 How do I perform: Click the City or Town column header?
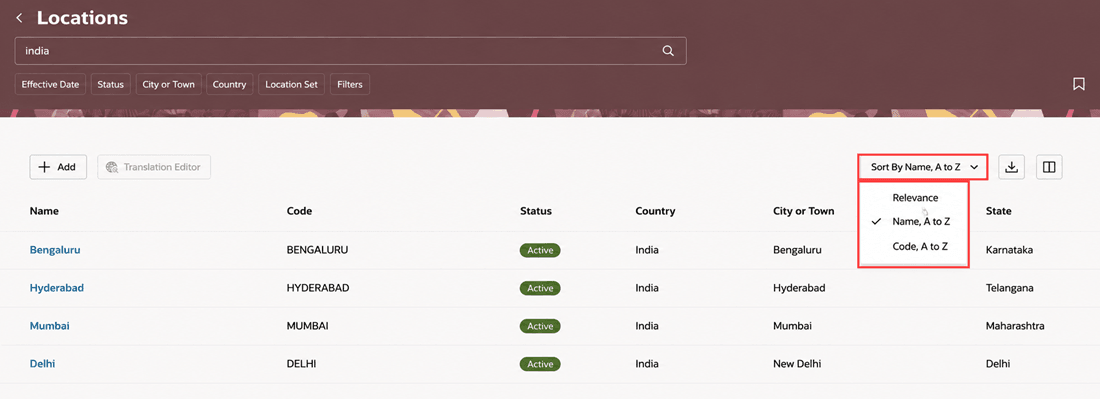click(803, 211)
